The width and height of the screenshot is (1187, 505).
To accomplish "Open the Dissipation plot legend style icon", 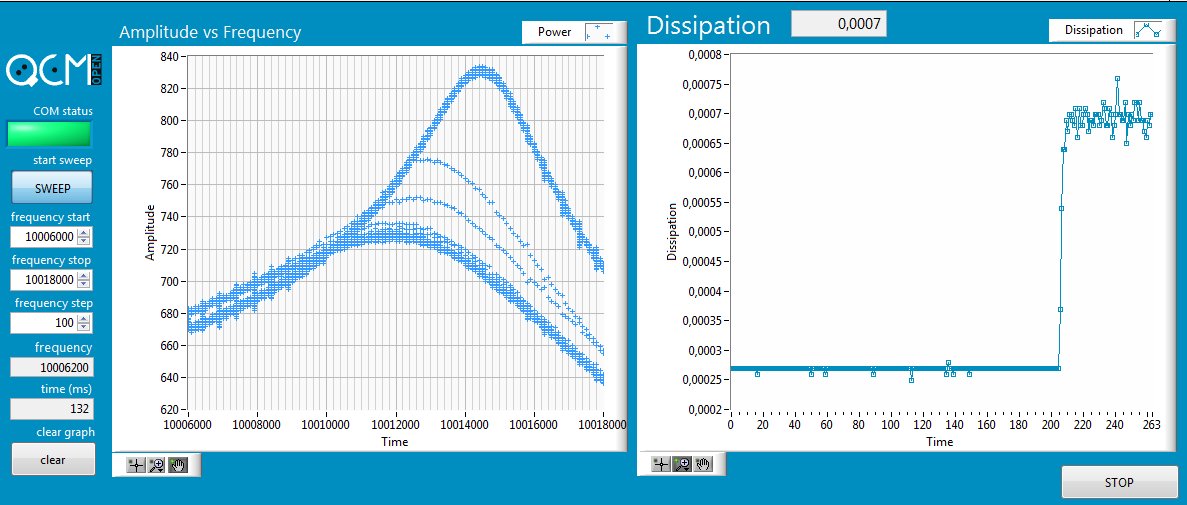I will pyautogui.click(x=1148, y=30).
